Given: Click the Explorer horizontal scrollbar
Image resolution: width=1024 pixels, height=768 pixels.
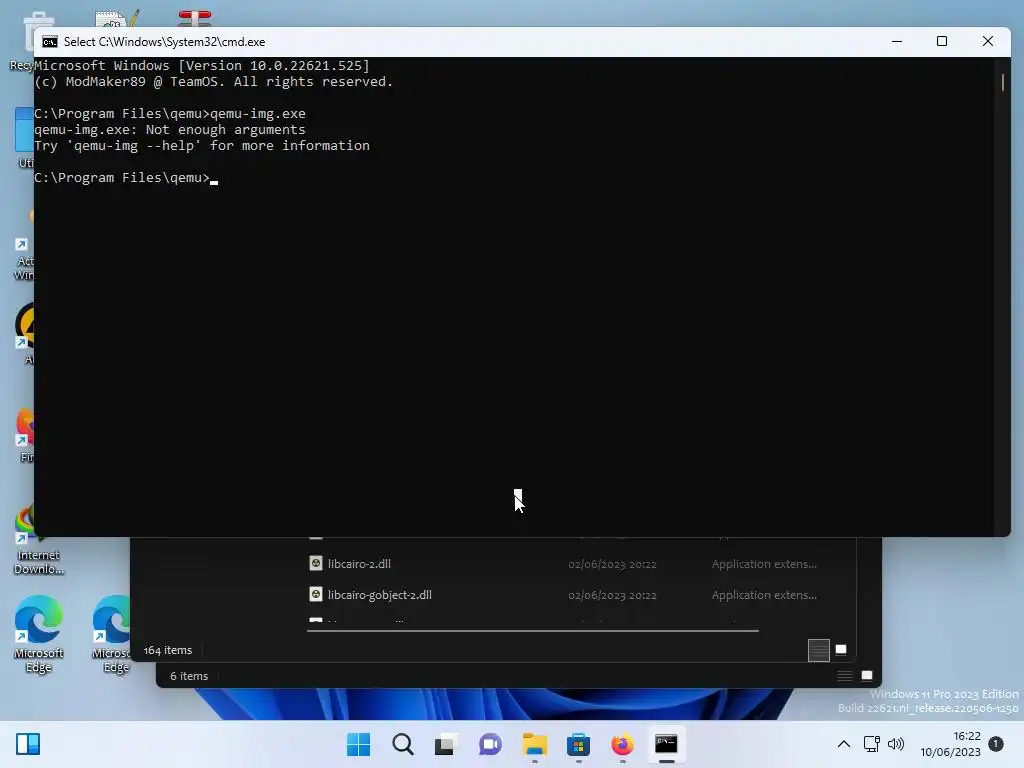Looking at the screenshot, I should (x=533, y=631).
